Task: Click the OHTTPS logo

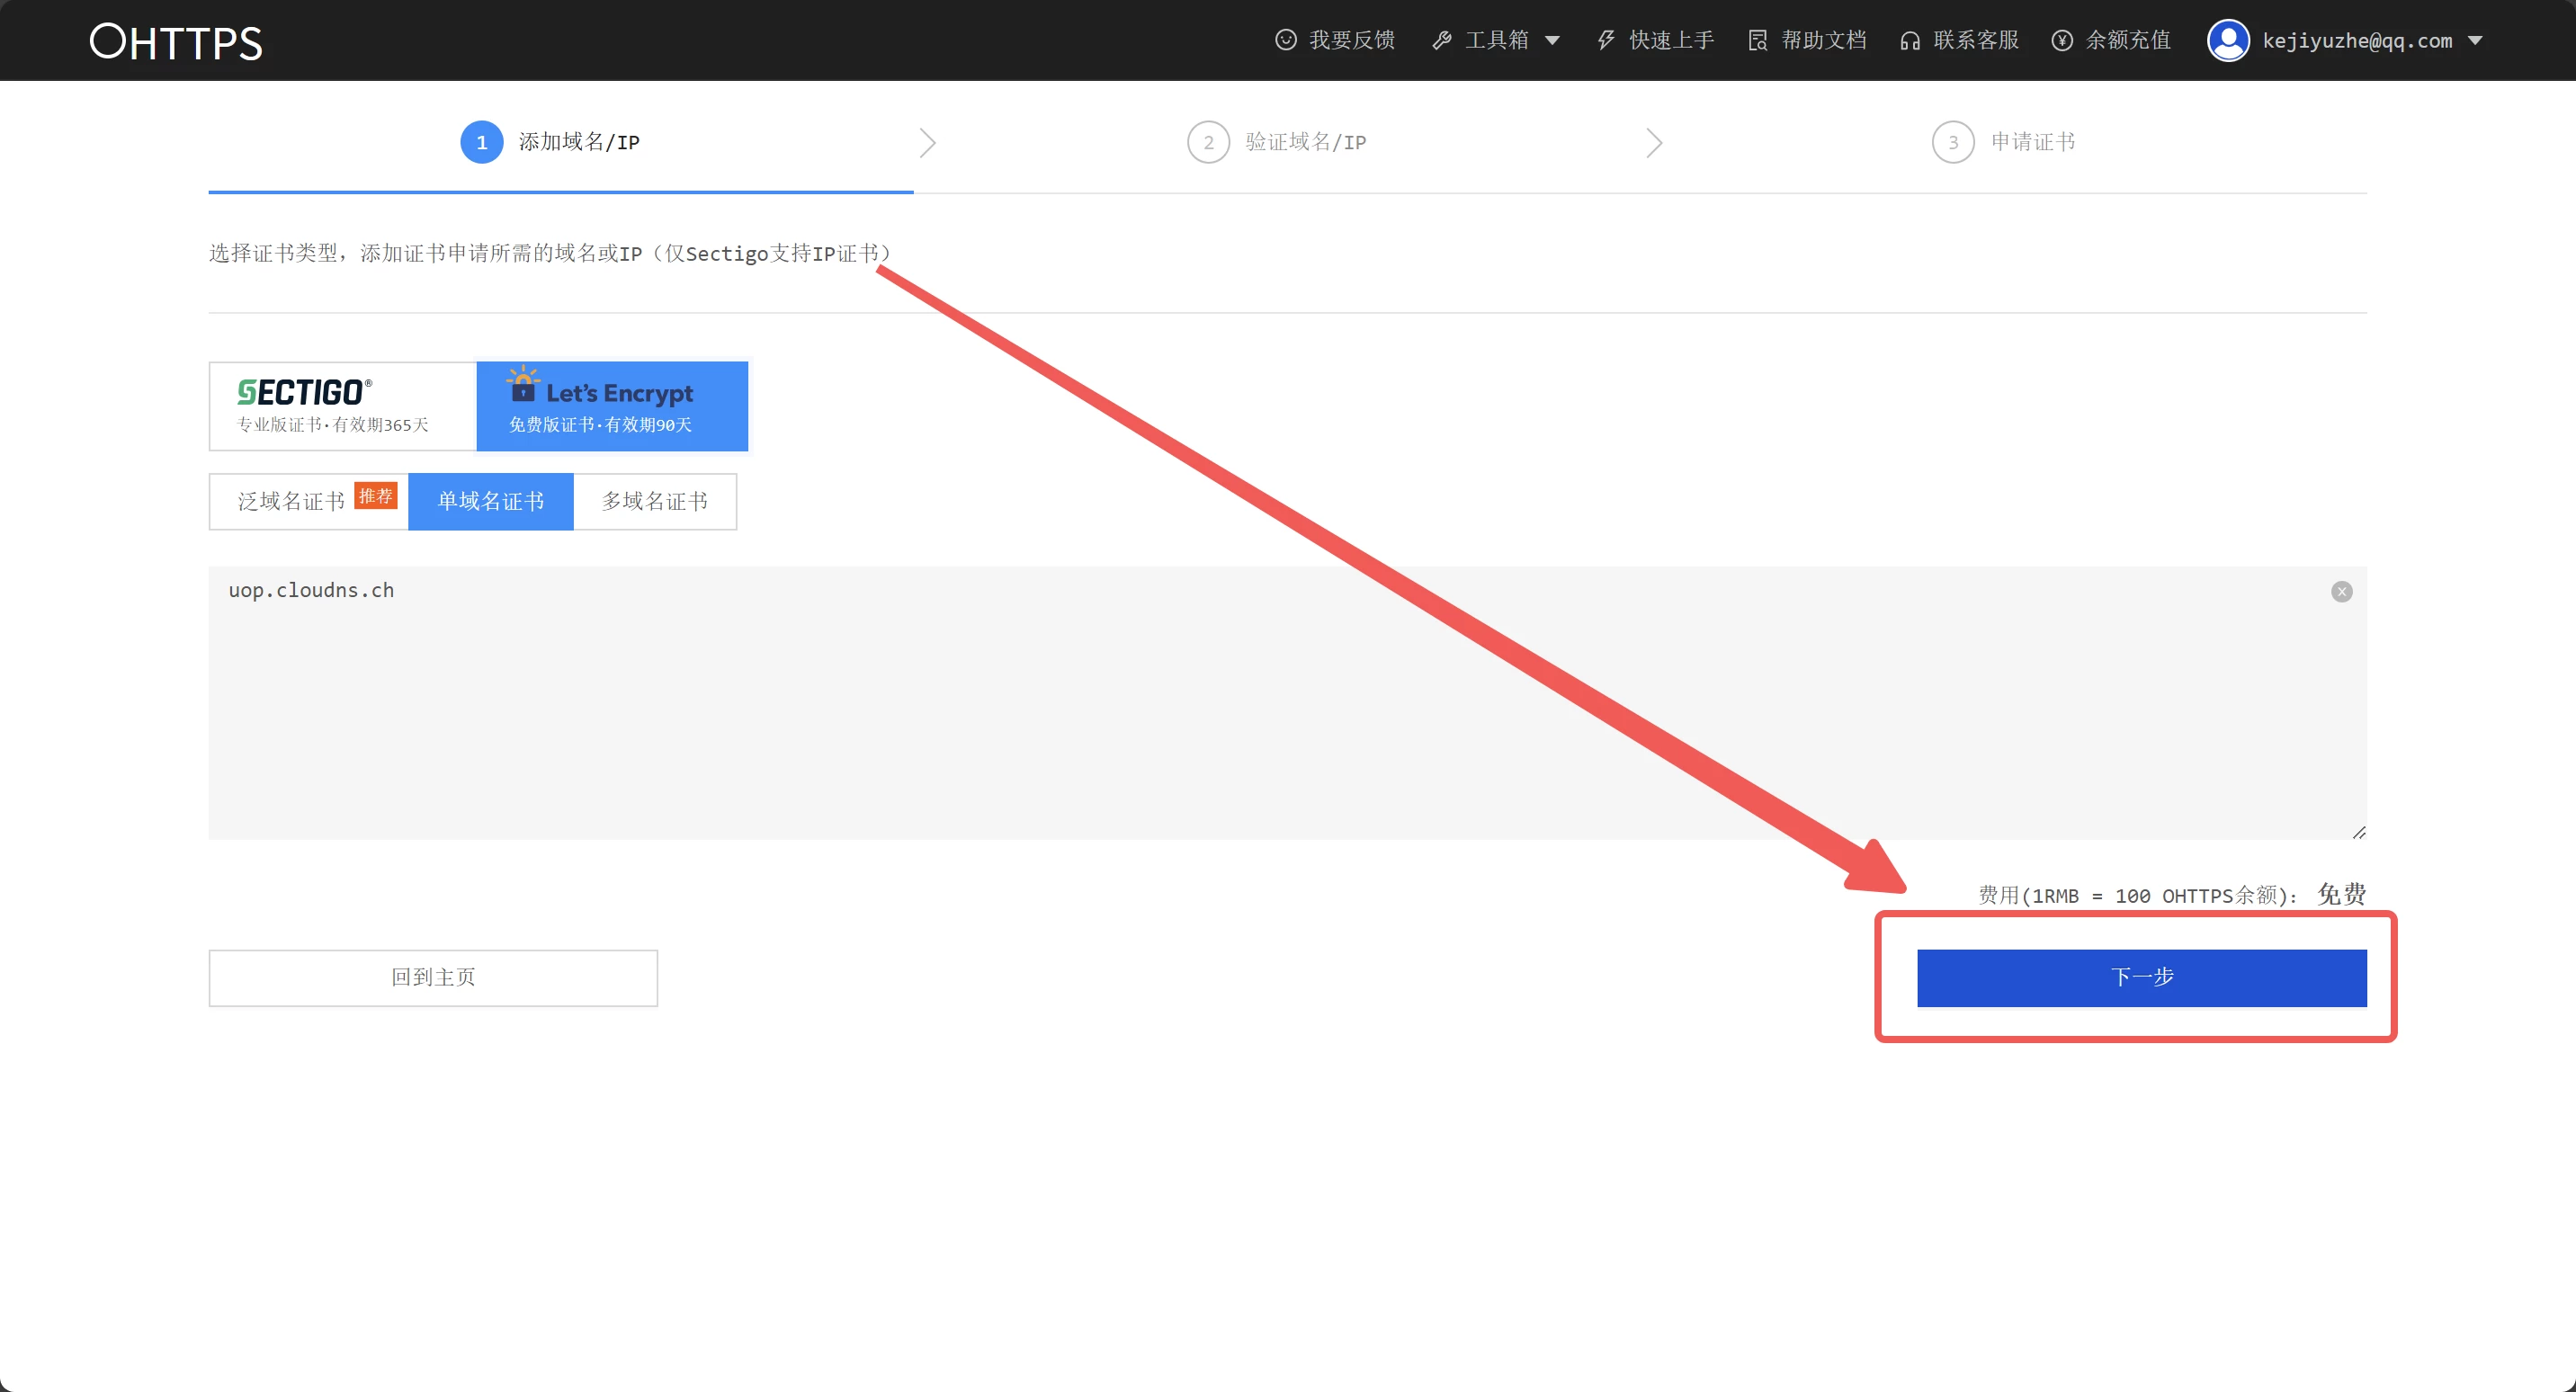Action: (176, 42)
